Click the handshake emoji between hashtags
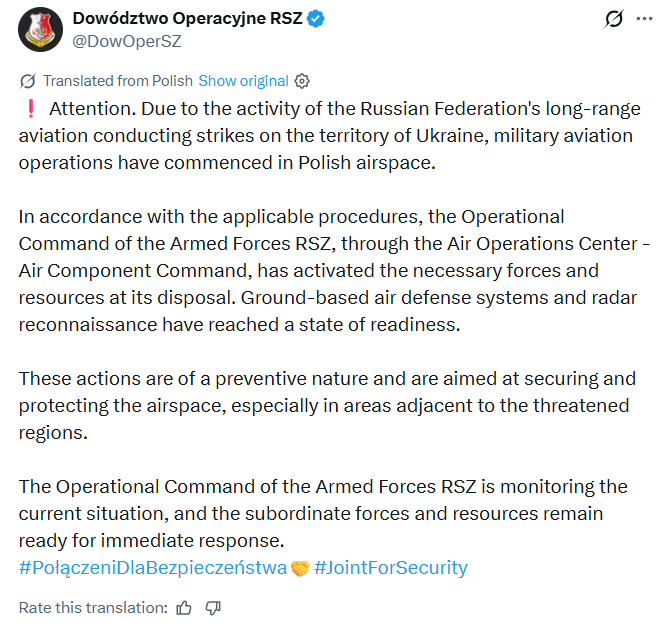Image resolution: width=667 pixels, height=623 pixels. pyautogui.click(x=300, y=568)
